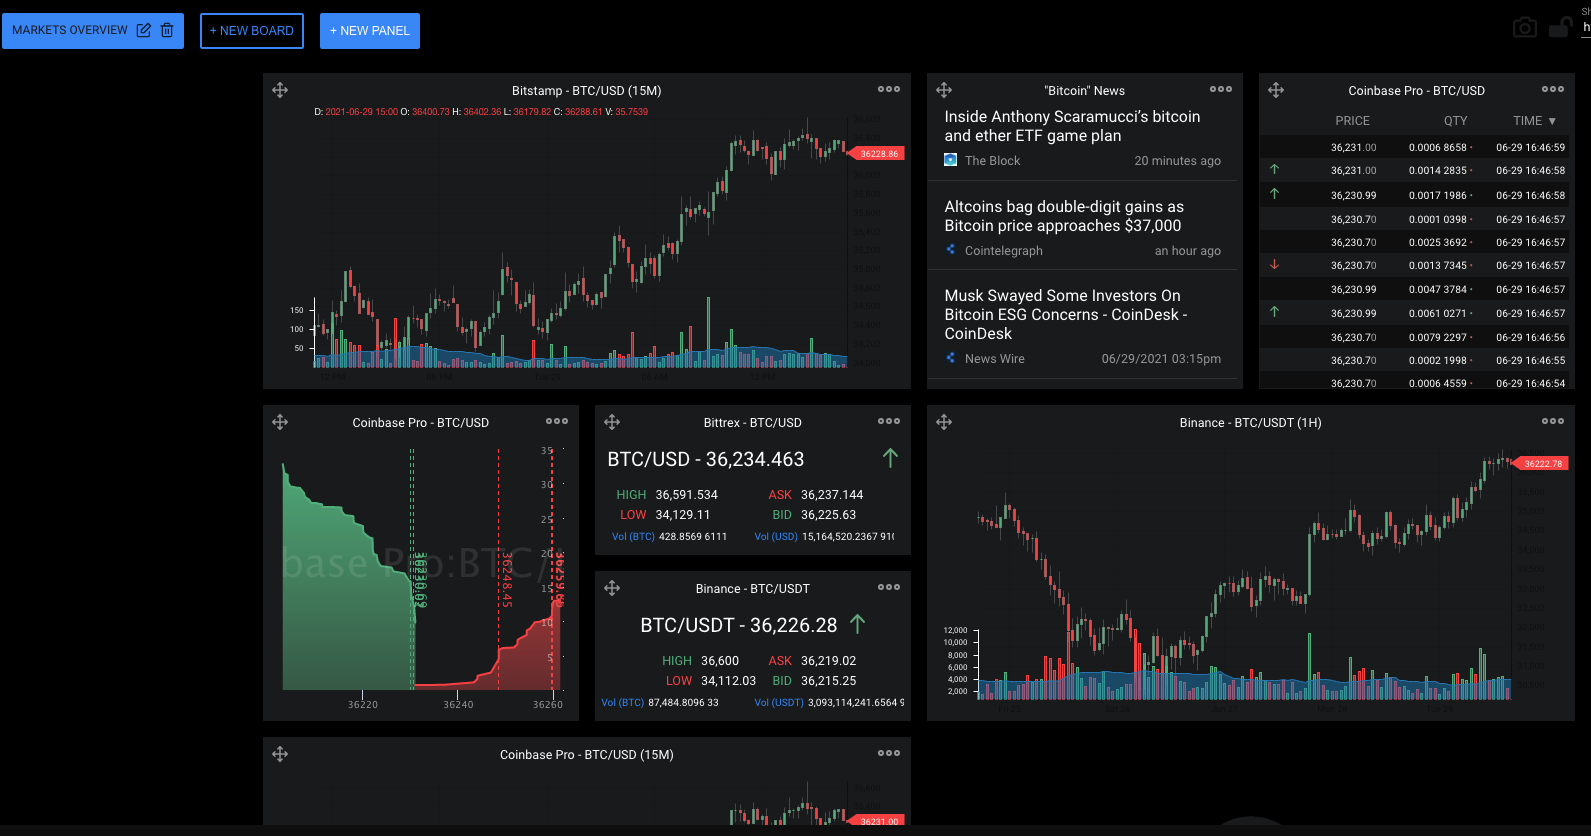Click the QTY column header

pyautogui.click(x=1455, y=121)
